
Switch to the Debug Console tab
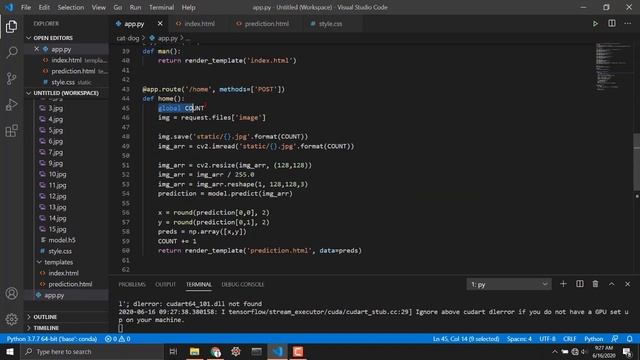pos(242,284)
